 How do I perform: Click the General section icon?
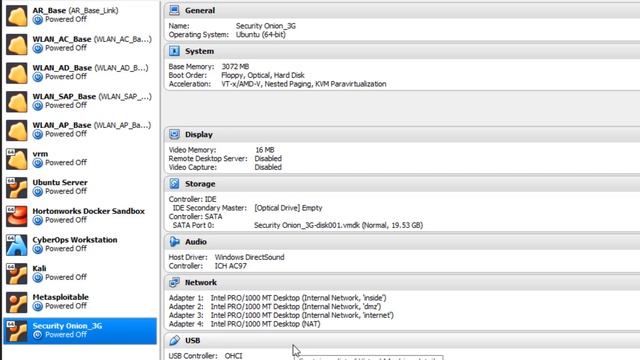[174, 10]
